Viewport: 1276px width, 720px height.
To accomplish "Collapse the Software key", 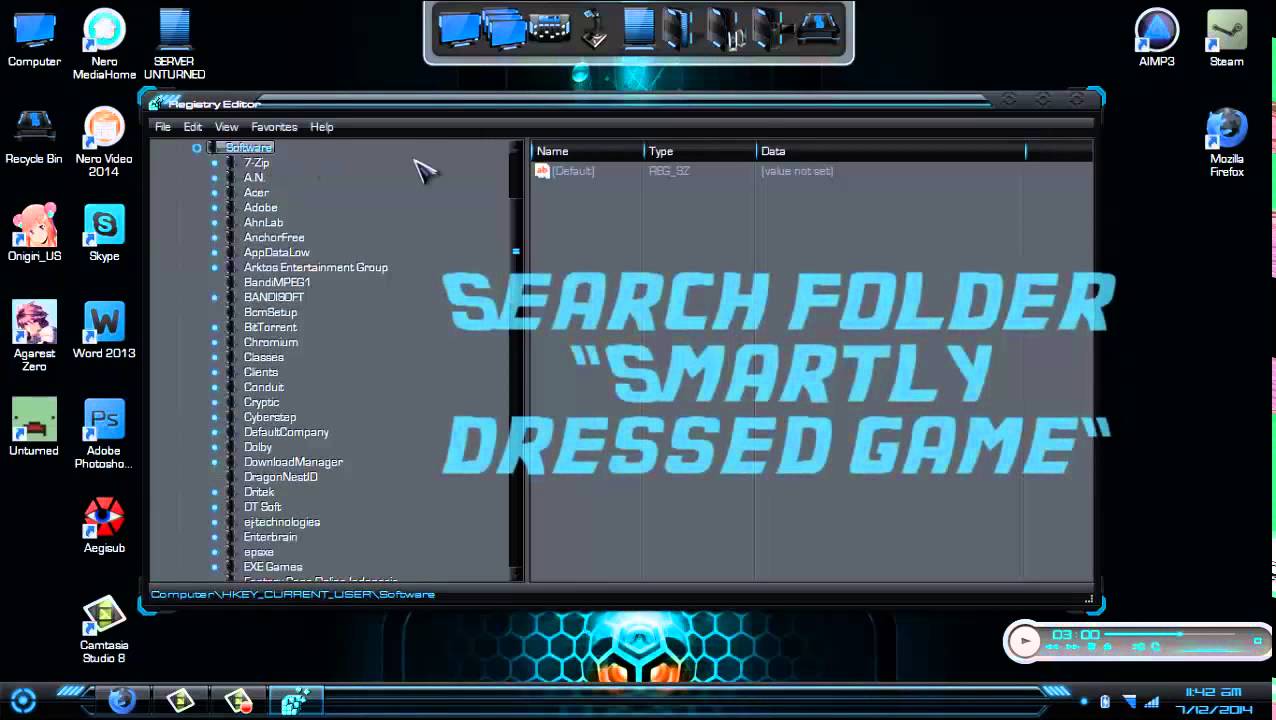I will point(197,148).
